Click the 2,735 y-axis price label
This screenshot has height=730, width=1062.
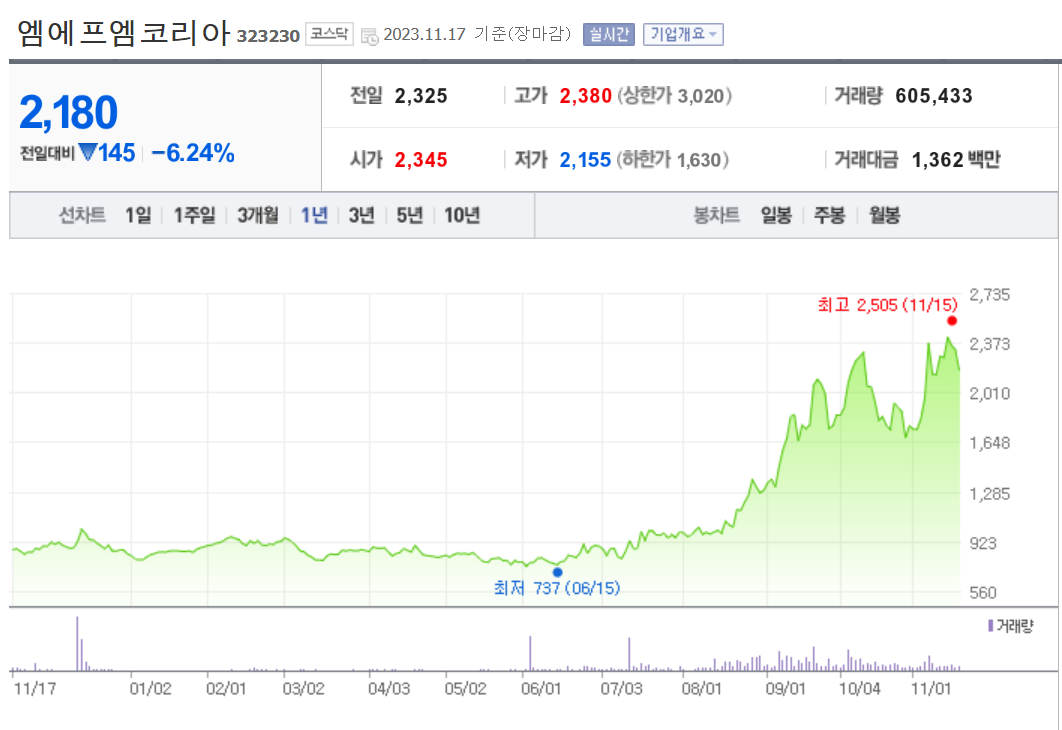(x=990, y=295)
